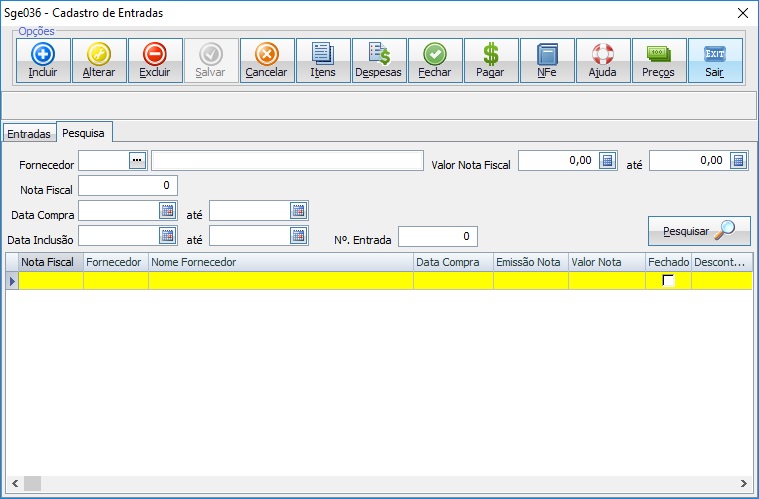Image resolution: width=759 pixels, height=499 pixels.
Task: Sort by Fornecedor column header
Action: coord(116,262)
